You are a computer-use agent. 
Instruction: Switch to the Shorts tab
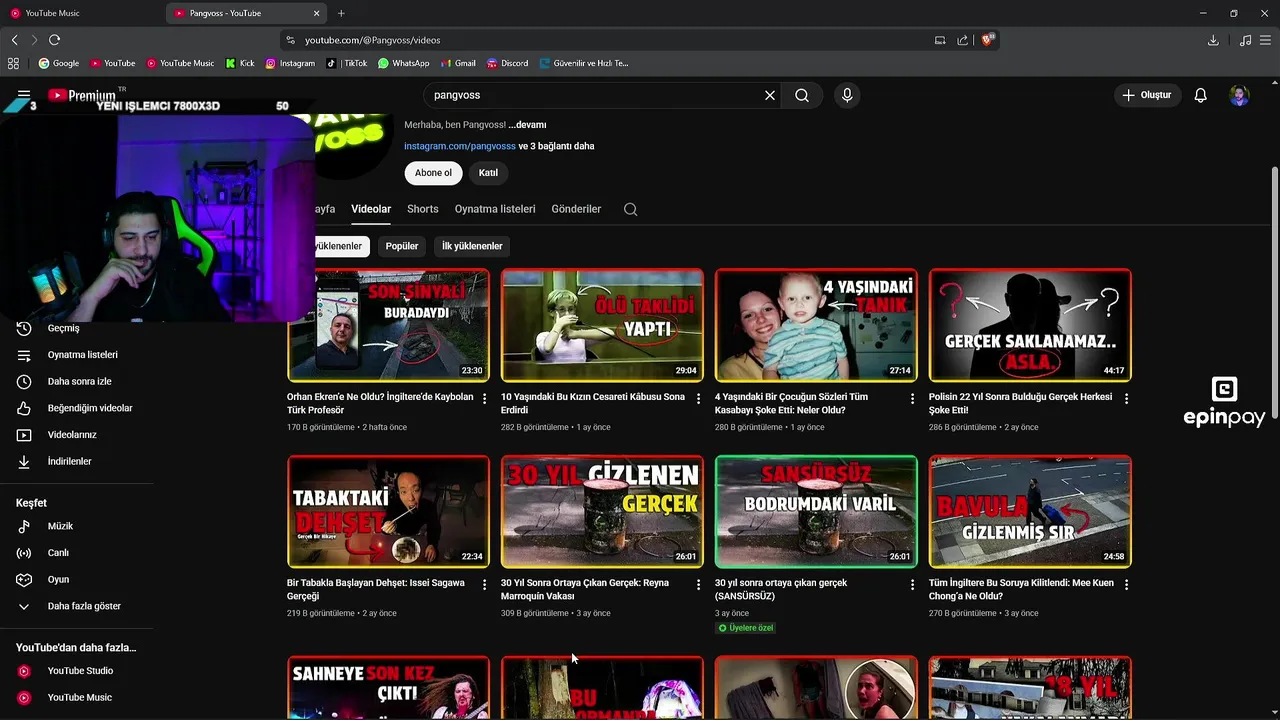pos(422,209)
